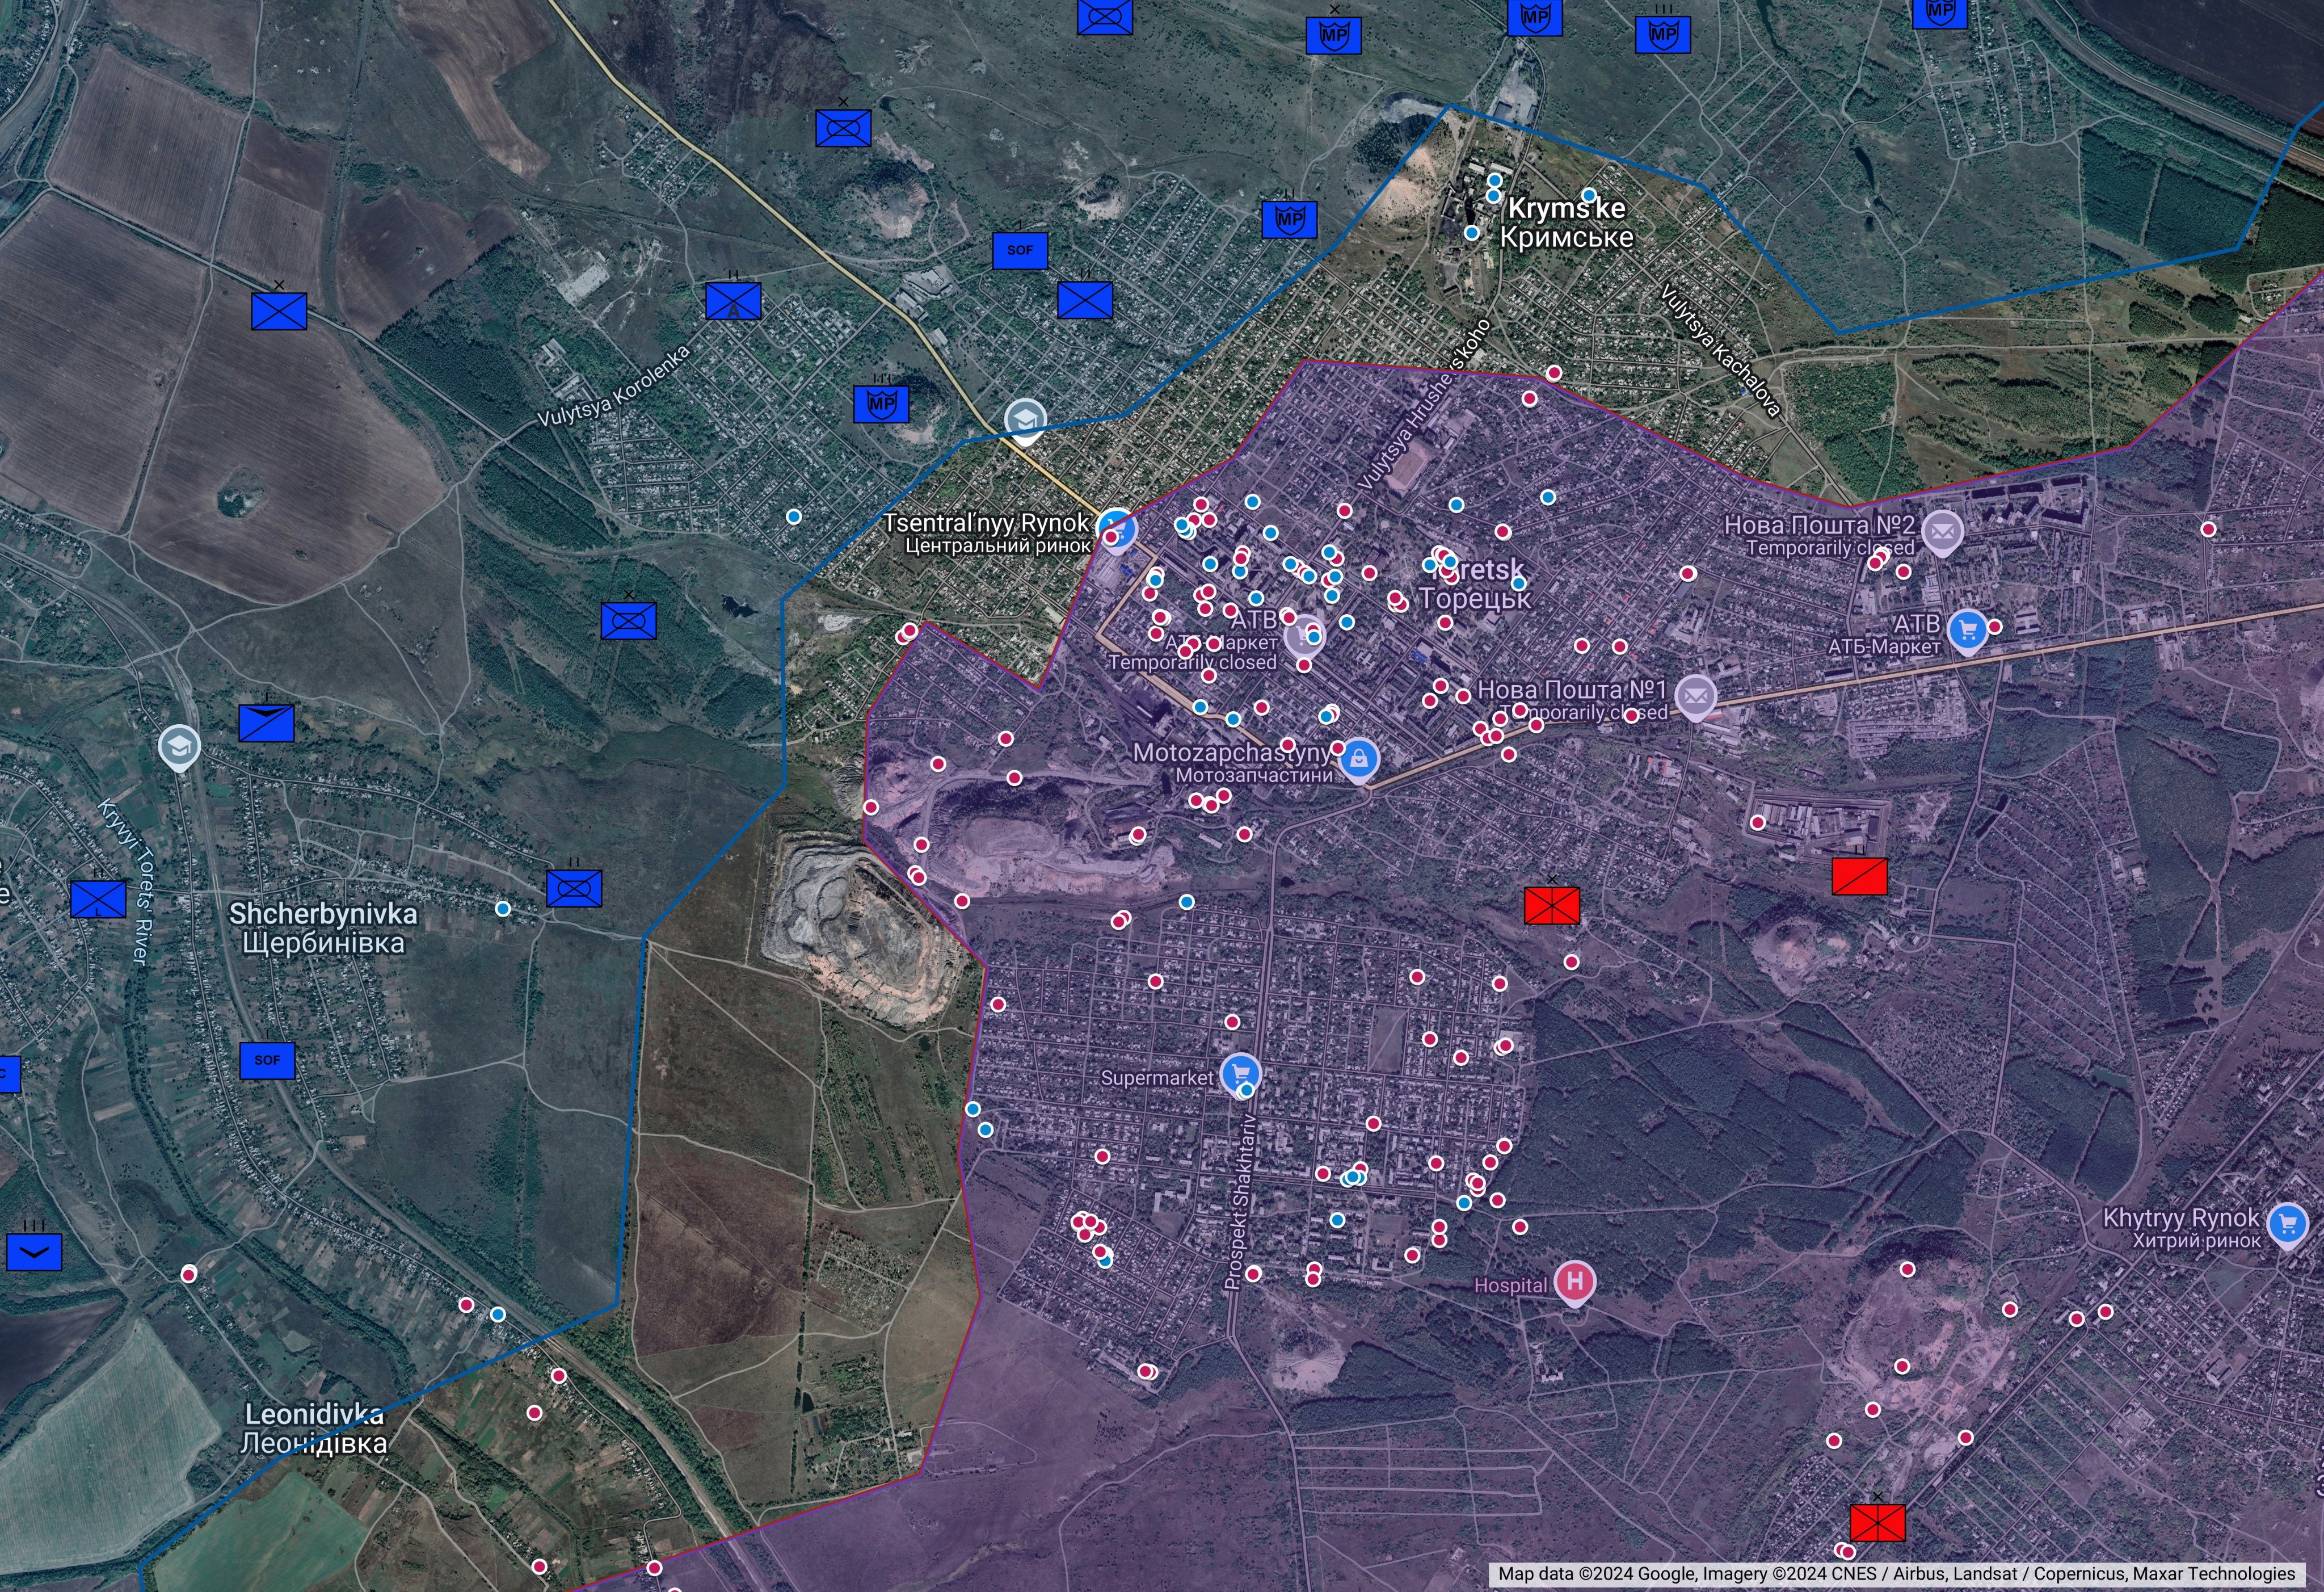Open the ATB-Маркет cart pin on the east side
Image resolution: width=2324 pixels, height=1592 pixels.
click(1968, 630)
